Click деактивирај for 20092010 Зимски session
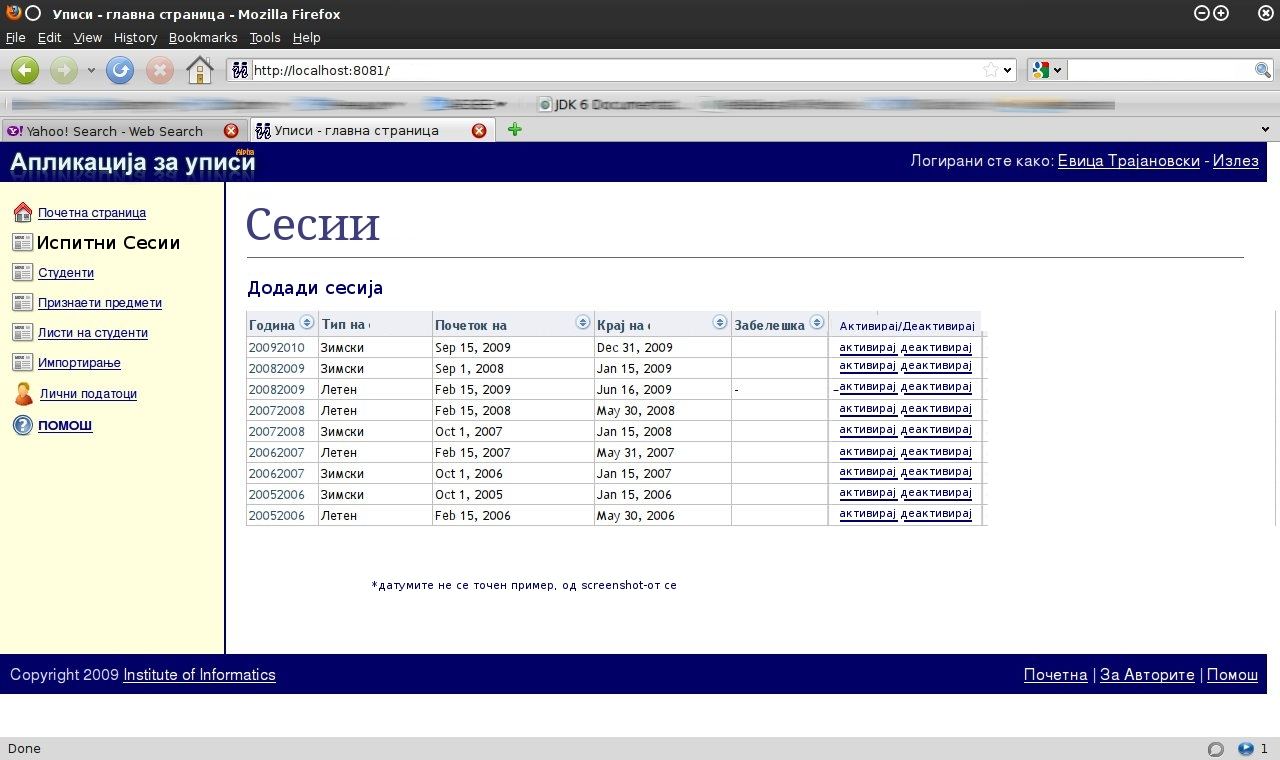Image resolution: width=1280 pixels, height=760 pixels. tap(936, 348)
